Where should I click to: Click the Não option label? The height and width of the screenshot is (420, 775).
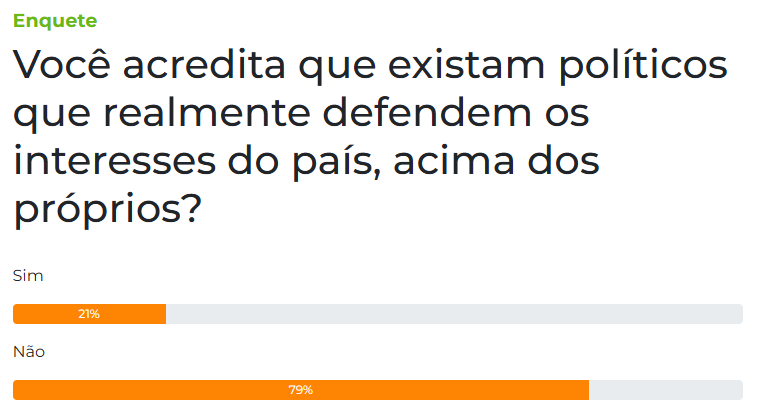pos(29,352)
